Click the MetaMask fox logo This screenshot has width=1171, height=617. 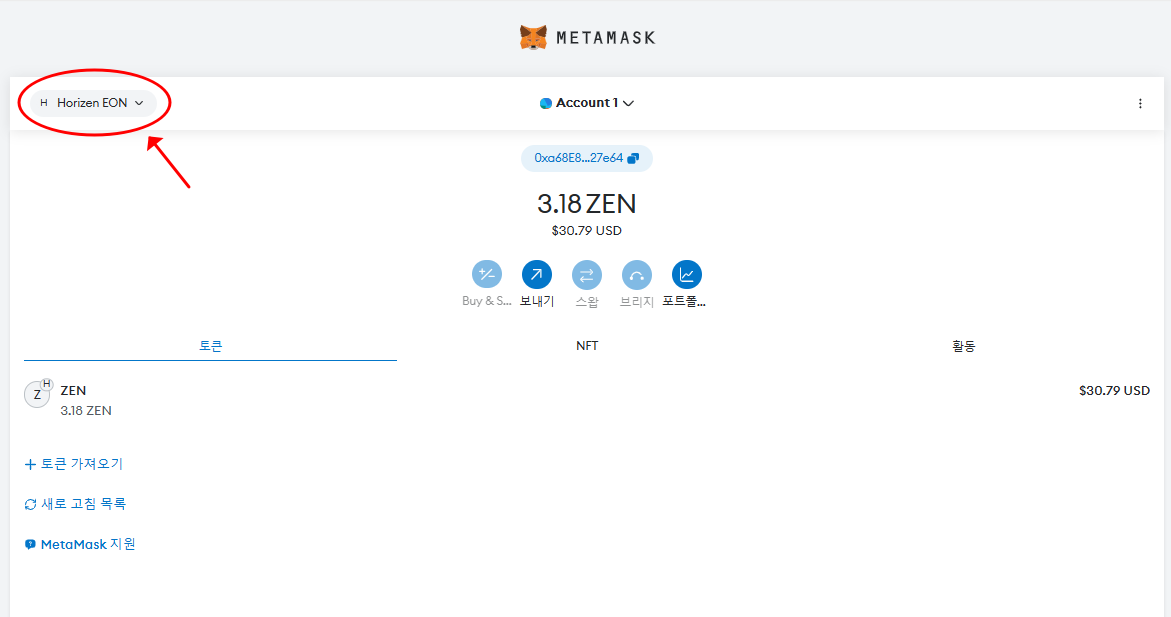pos(533,37)
